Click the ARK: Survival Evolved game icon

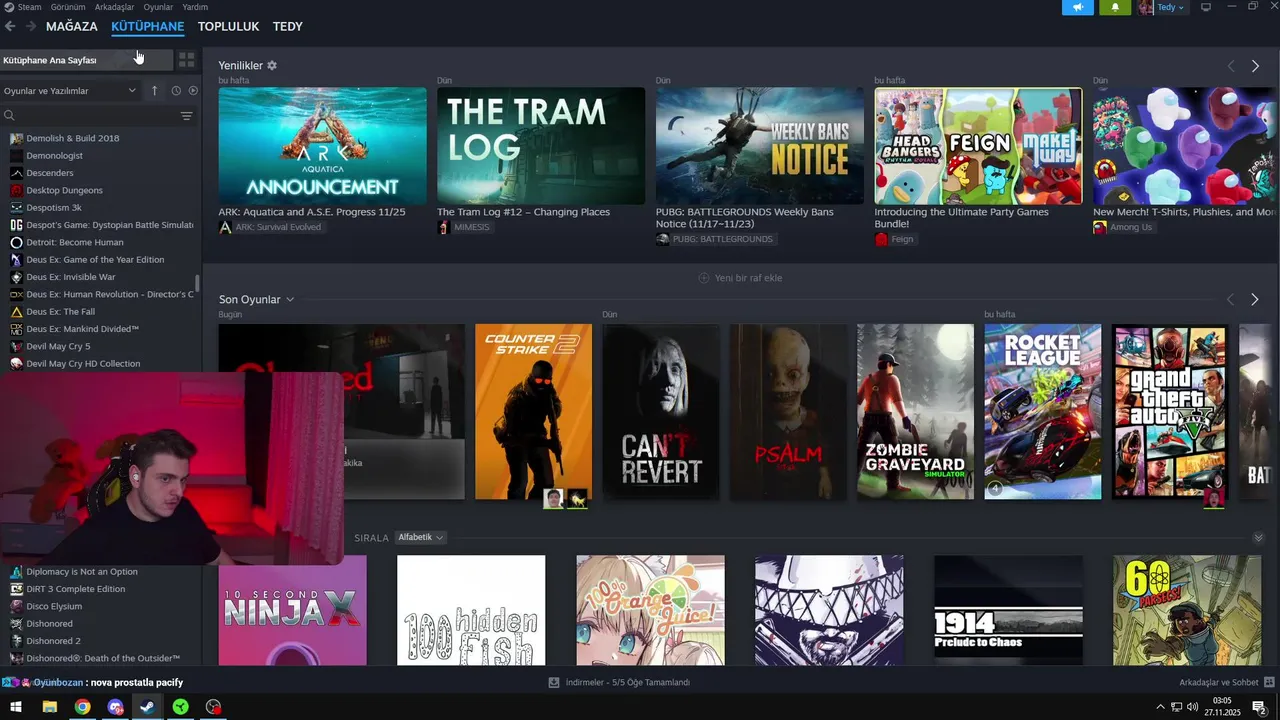click(225, 227)
